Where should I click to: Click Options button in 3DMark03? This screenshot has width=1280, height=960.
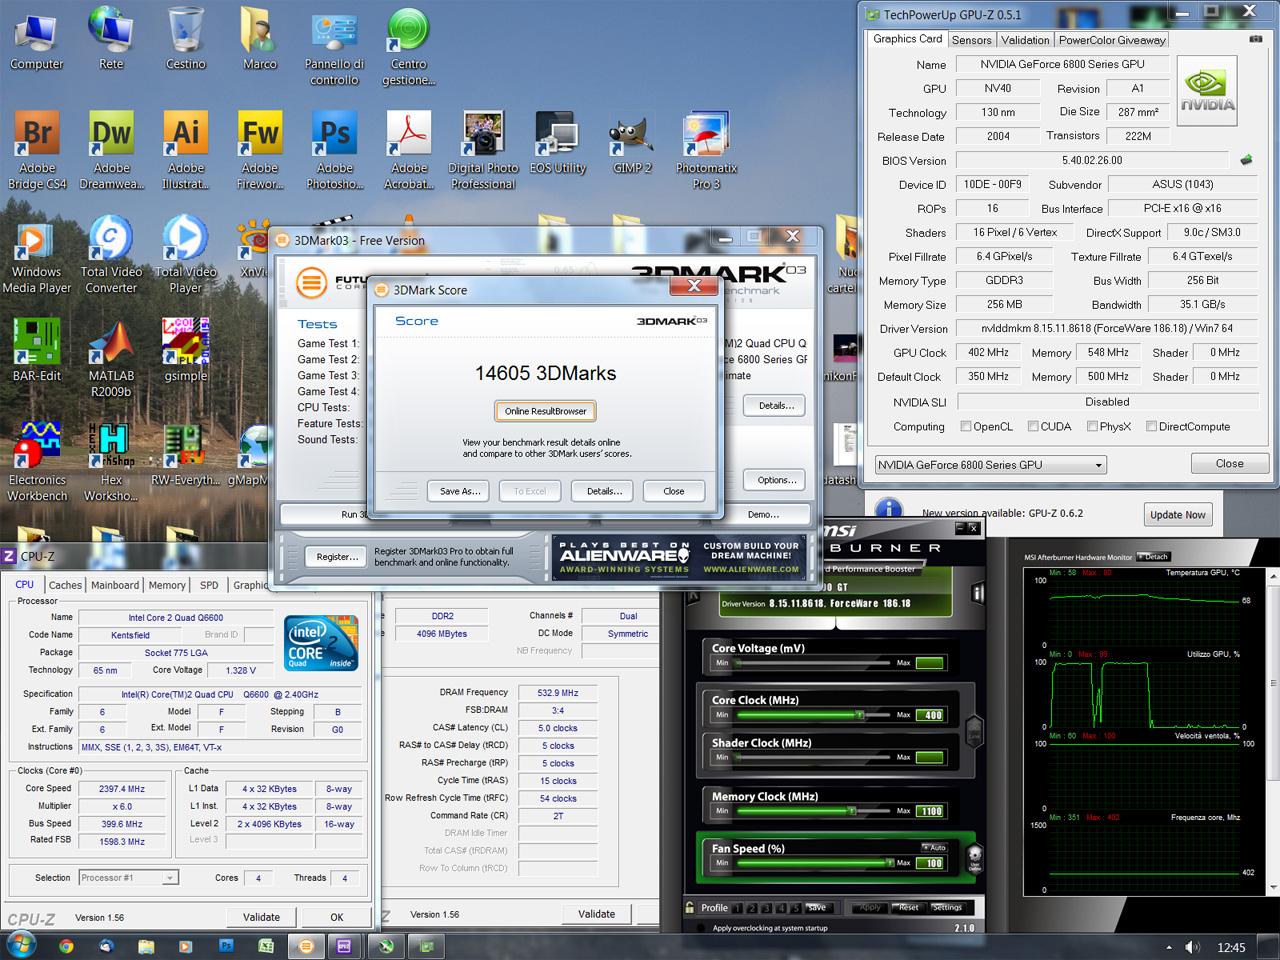tap(776, 480)
